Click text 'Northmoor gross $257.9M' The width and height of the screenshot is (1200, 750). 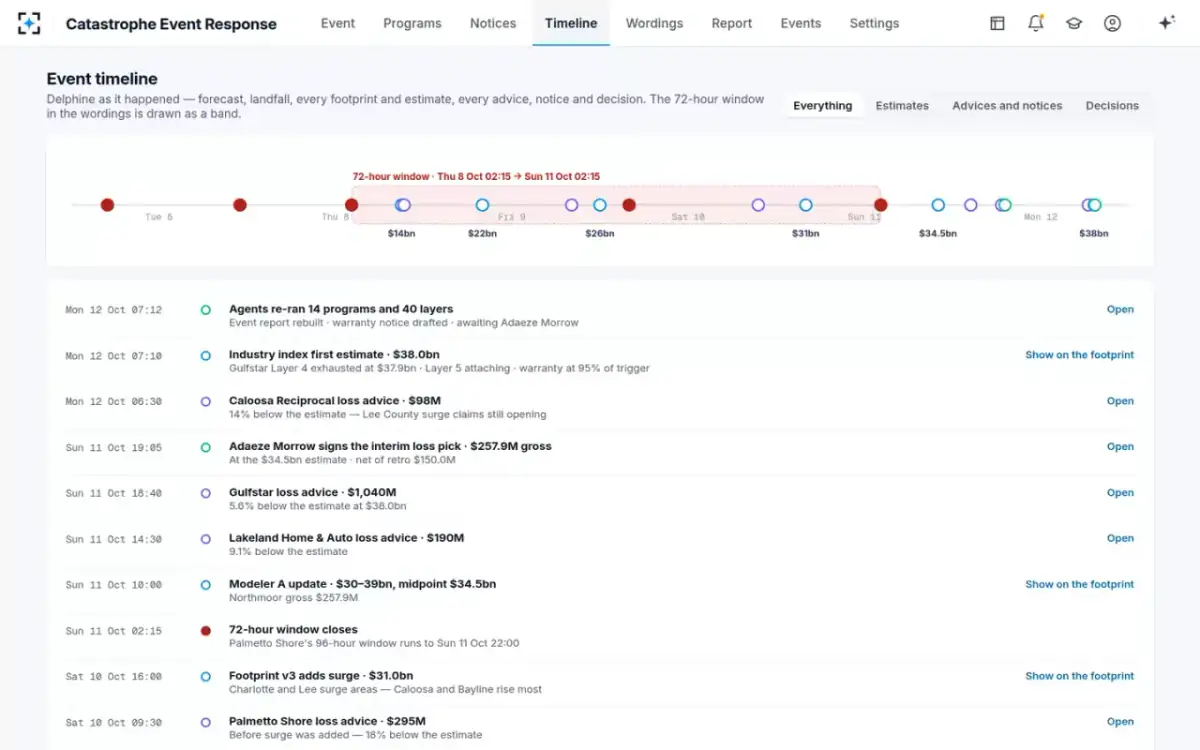[293, 598]
